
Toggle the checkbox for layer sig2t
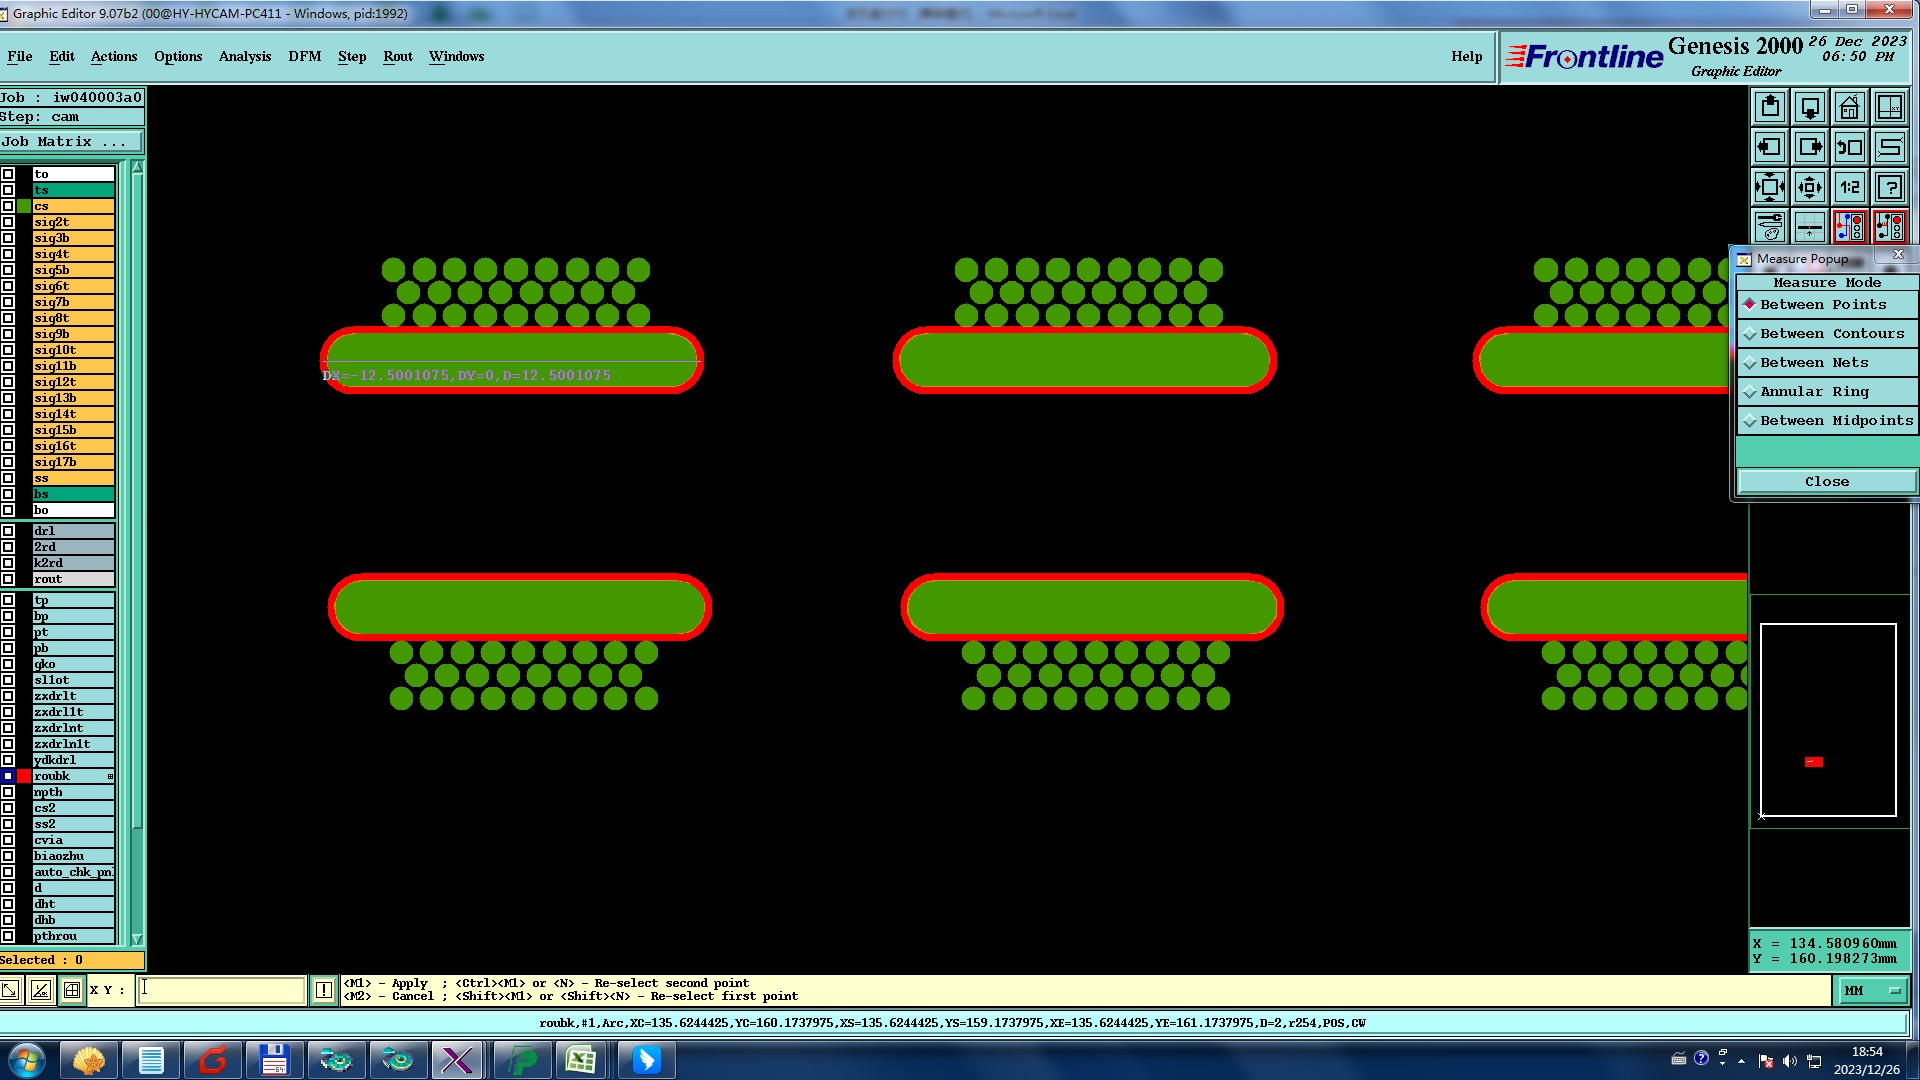(x=8, y=222)
